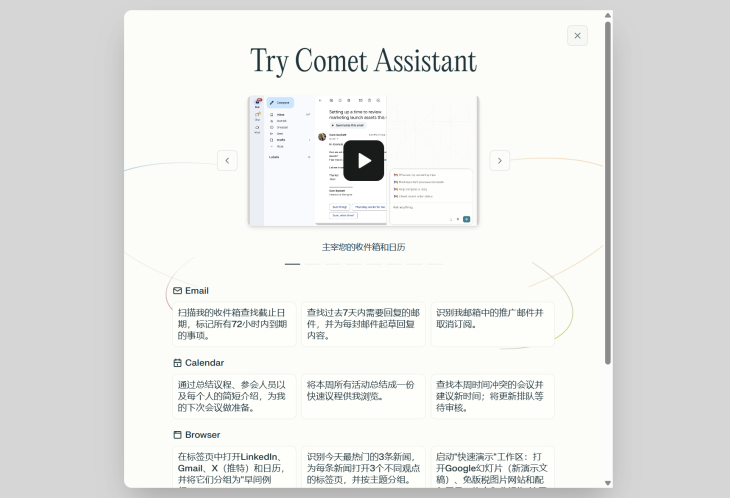Choose the prompt about scanning inbox for 72小时 deadlines
This screenshot has height=498, width=730.
tap(234, 324)
